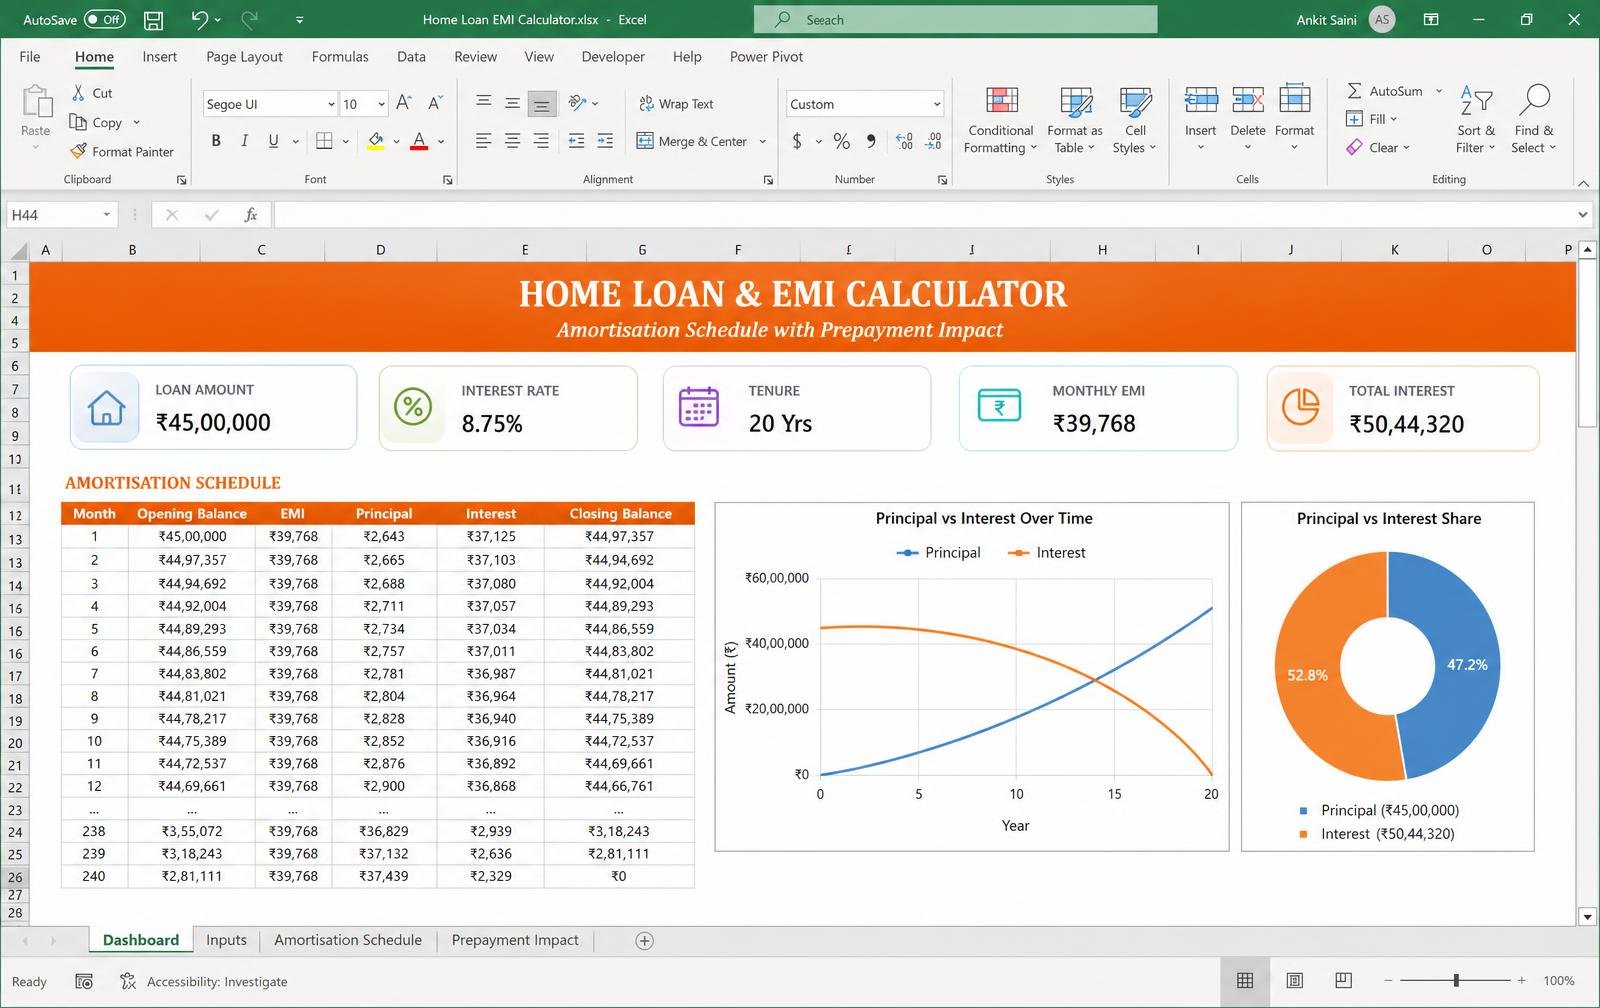
Task: Click the Decrease Font Size icon
Action: [x=435, y=103]
